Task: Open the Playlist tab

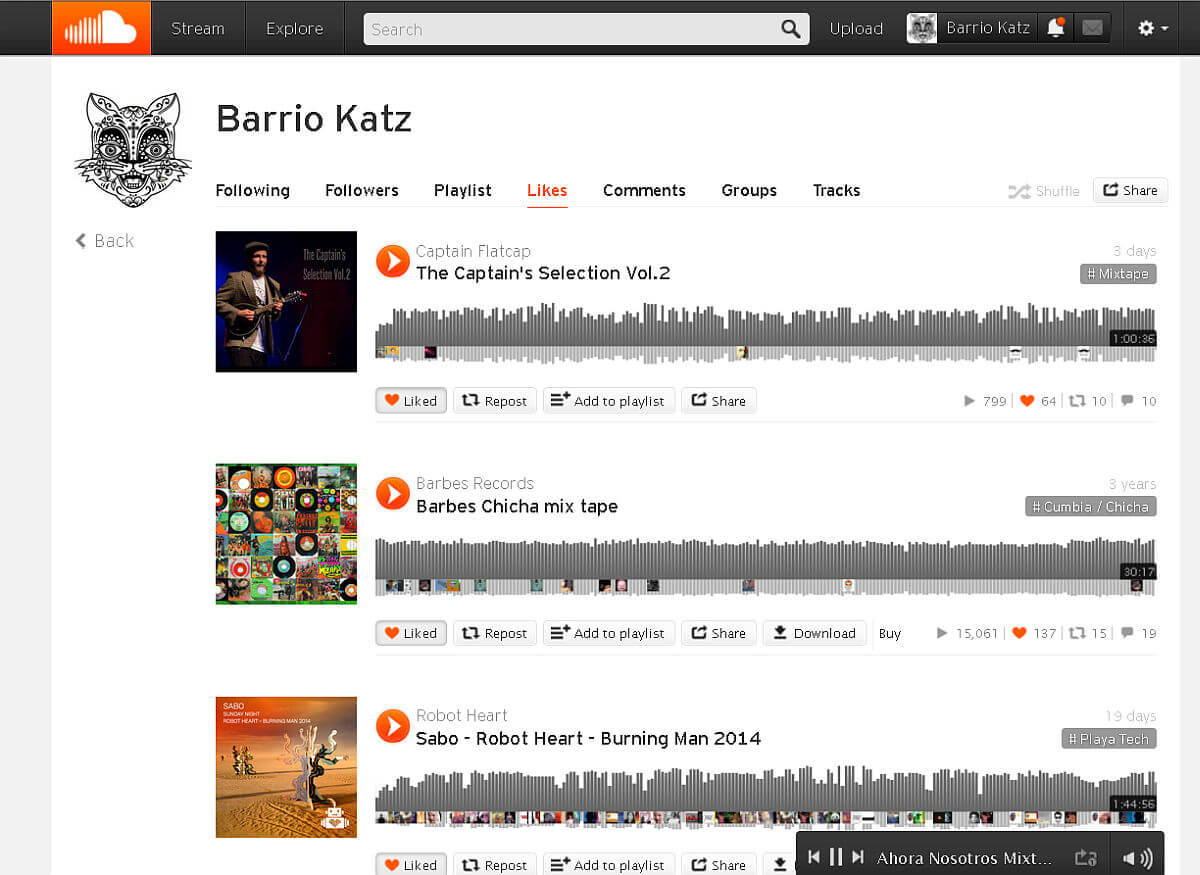Action: tap(463, 190)
